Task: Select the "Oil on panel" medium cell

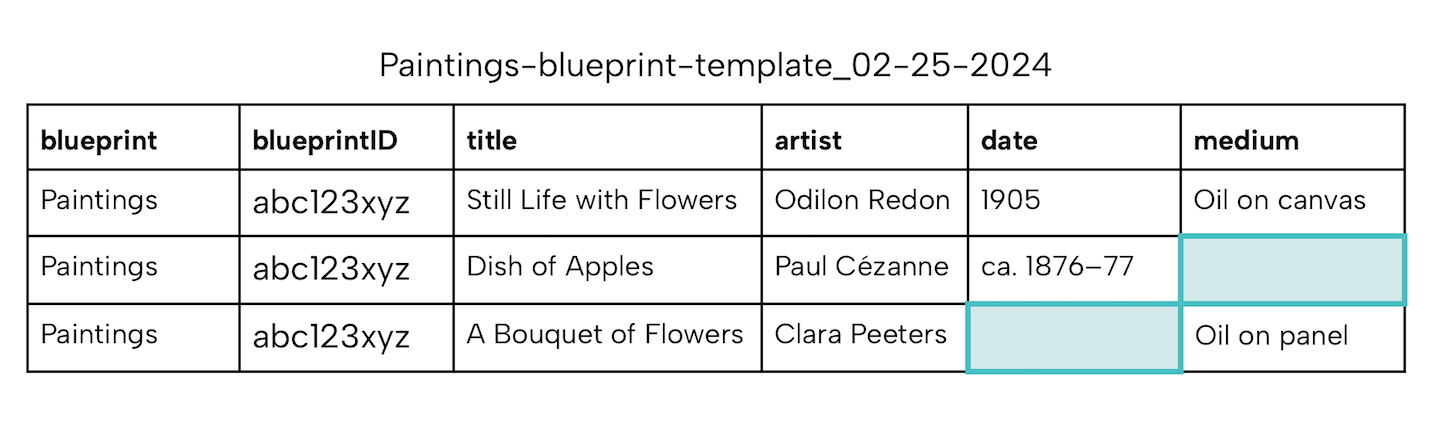Action: [x=1271, y=336]
